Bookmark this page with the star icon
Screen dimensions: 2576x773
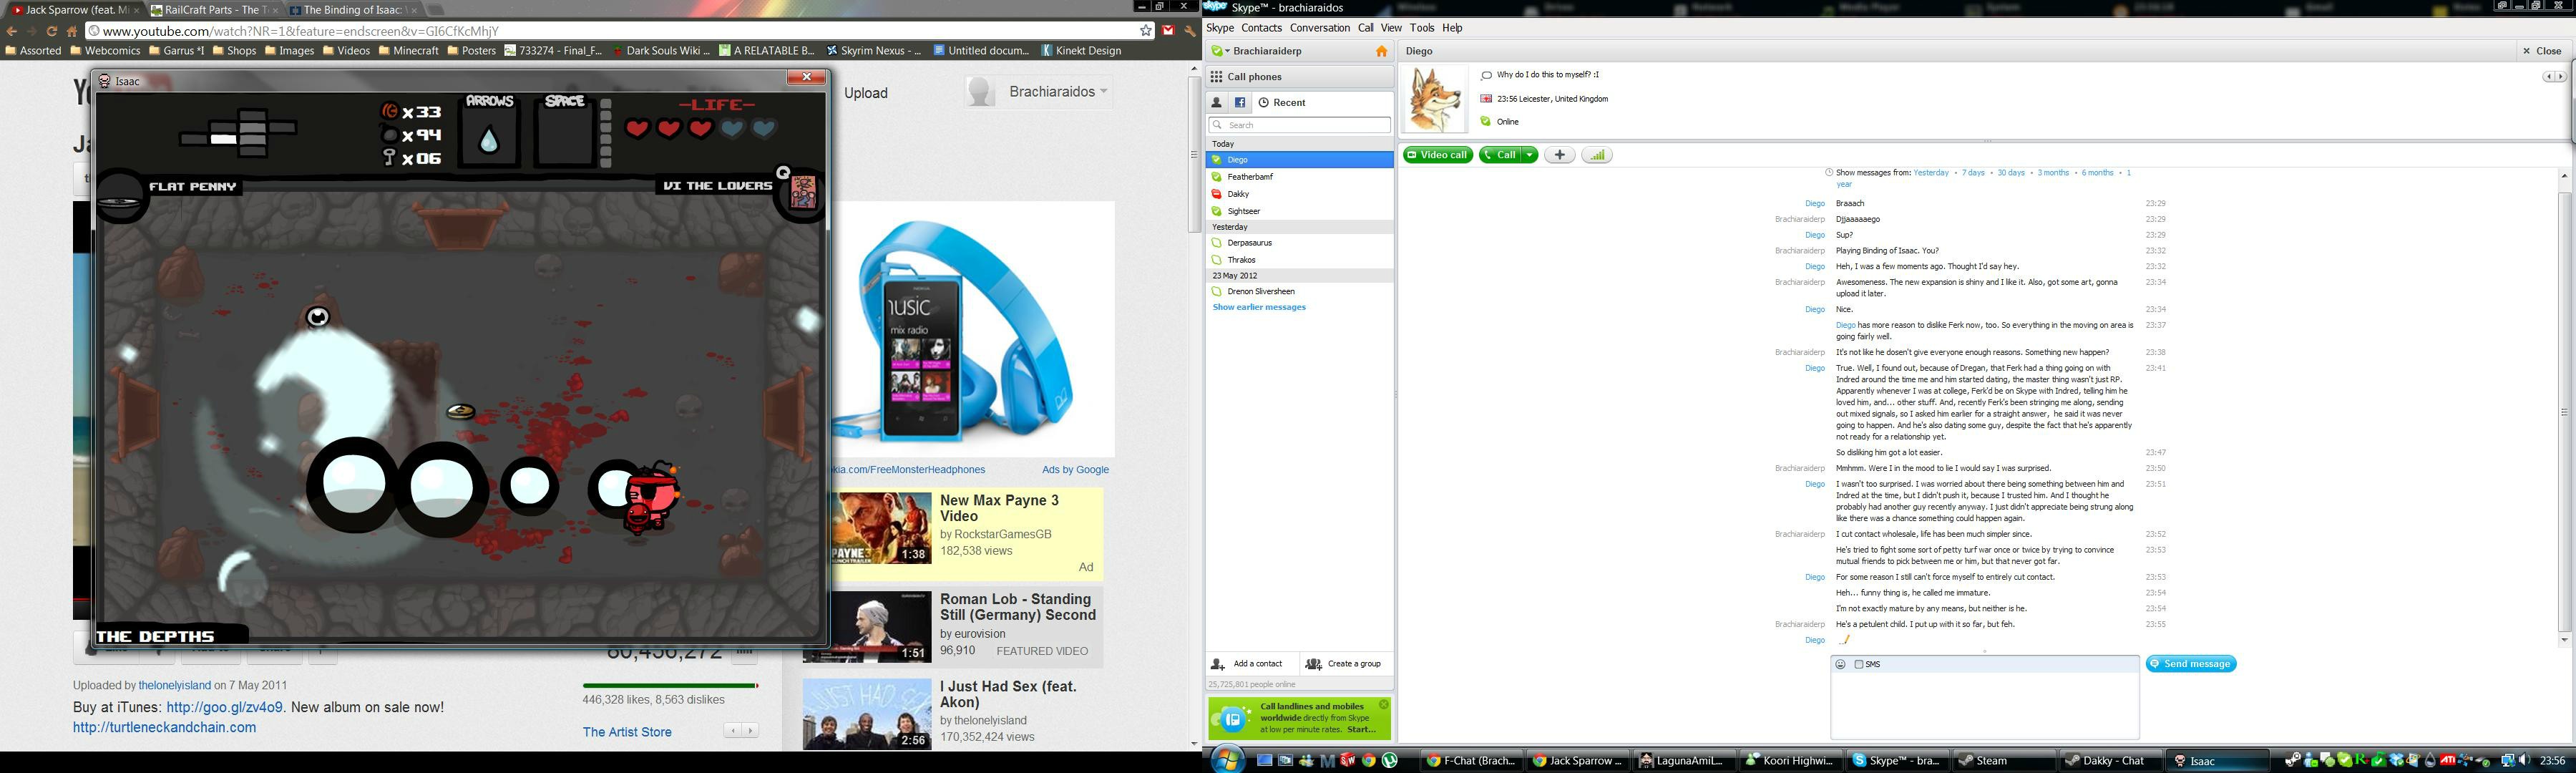click(x=1146, y=31)
